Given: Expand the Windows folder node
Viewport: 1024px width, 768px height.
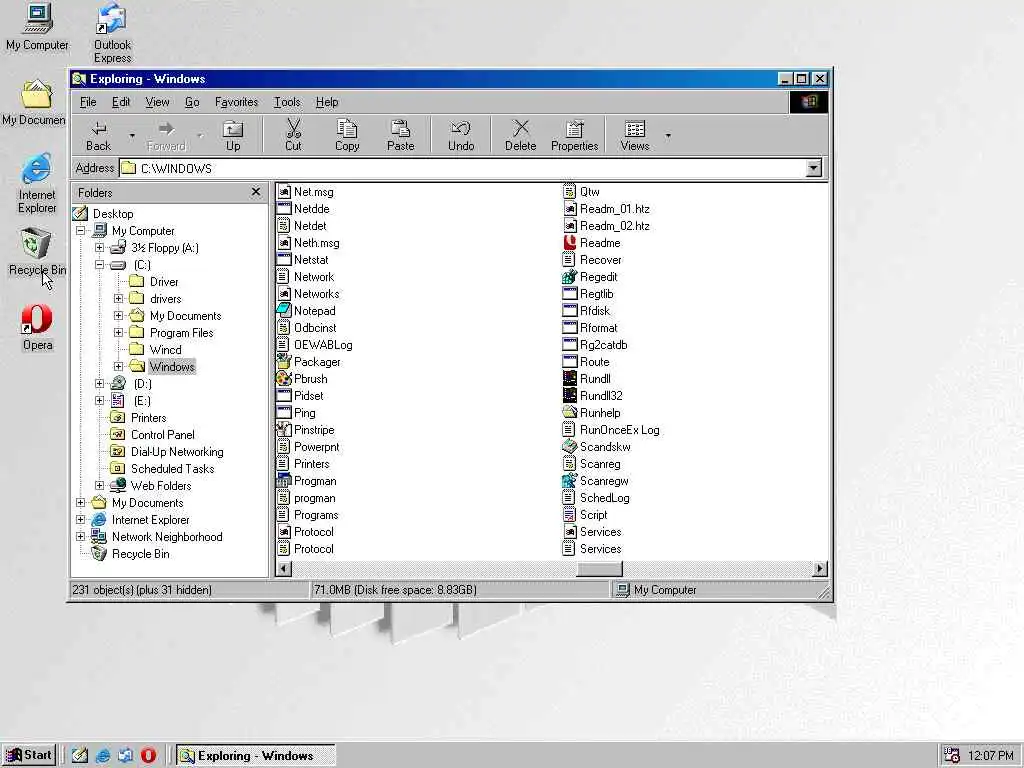Looking at the screenshot, I should pyautogui.click(x=118, y=366).
